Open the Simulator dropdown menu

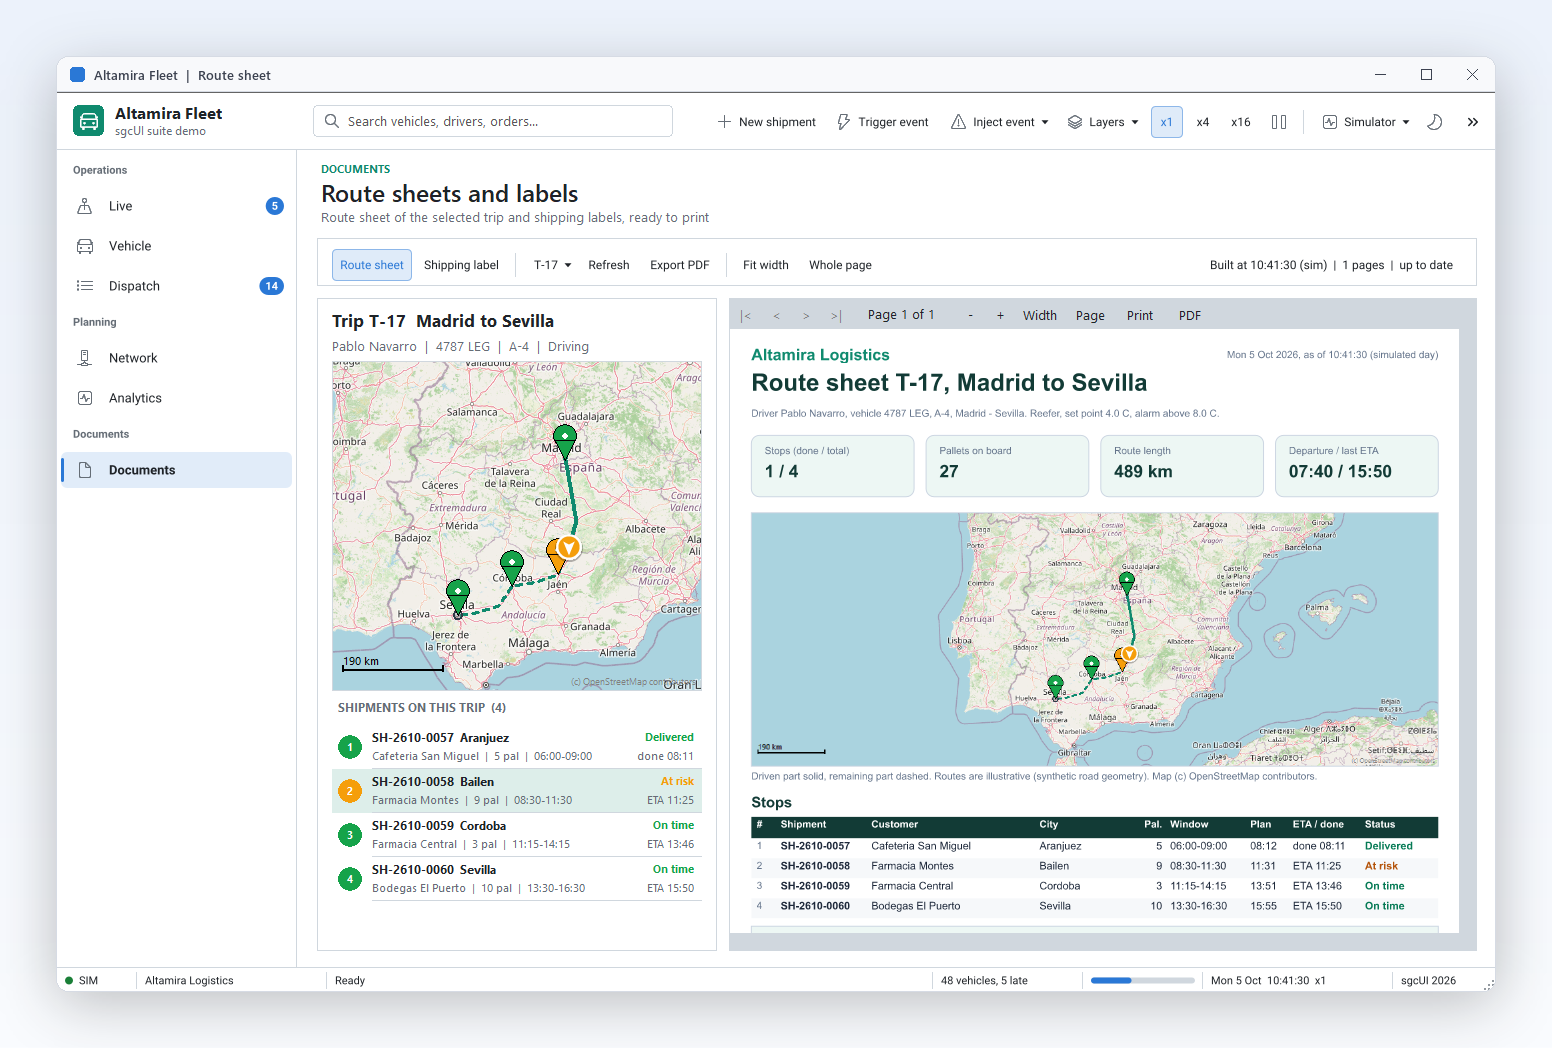click(1366, 122)
